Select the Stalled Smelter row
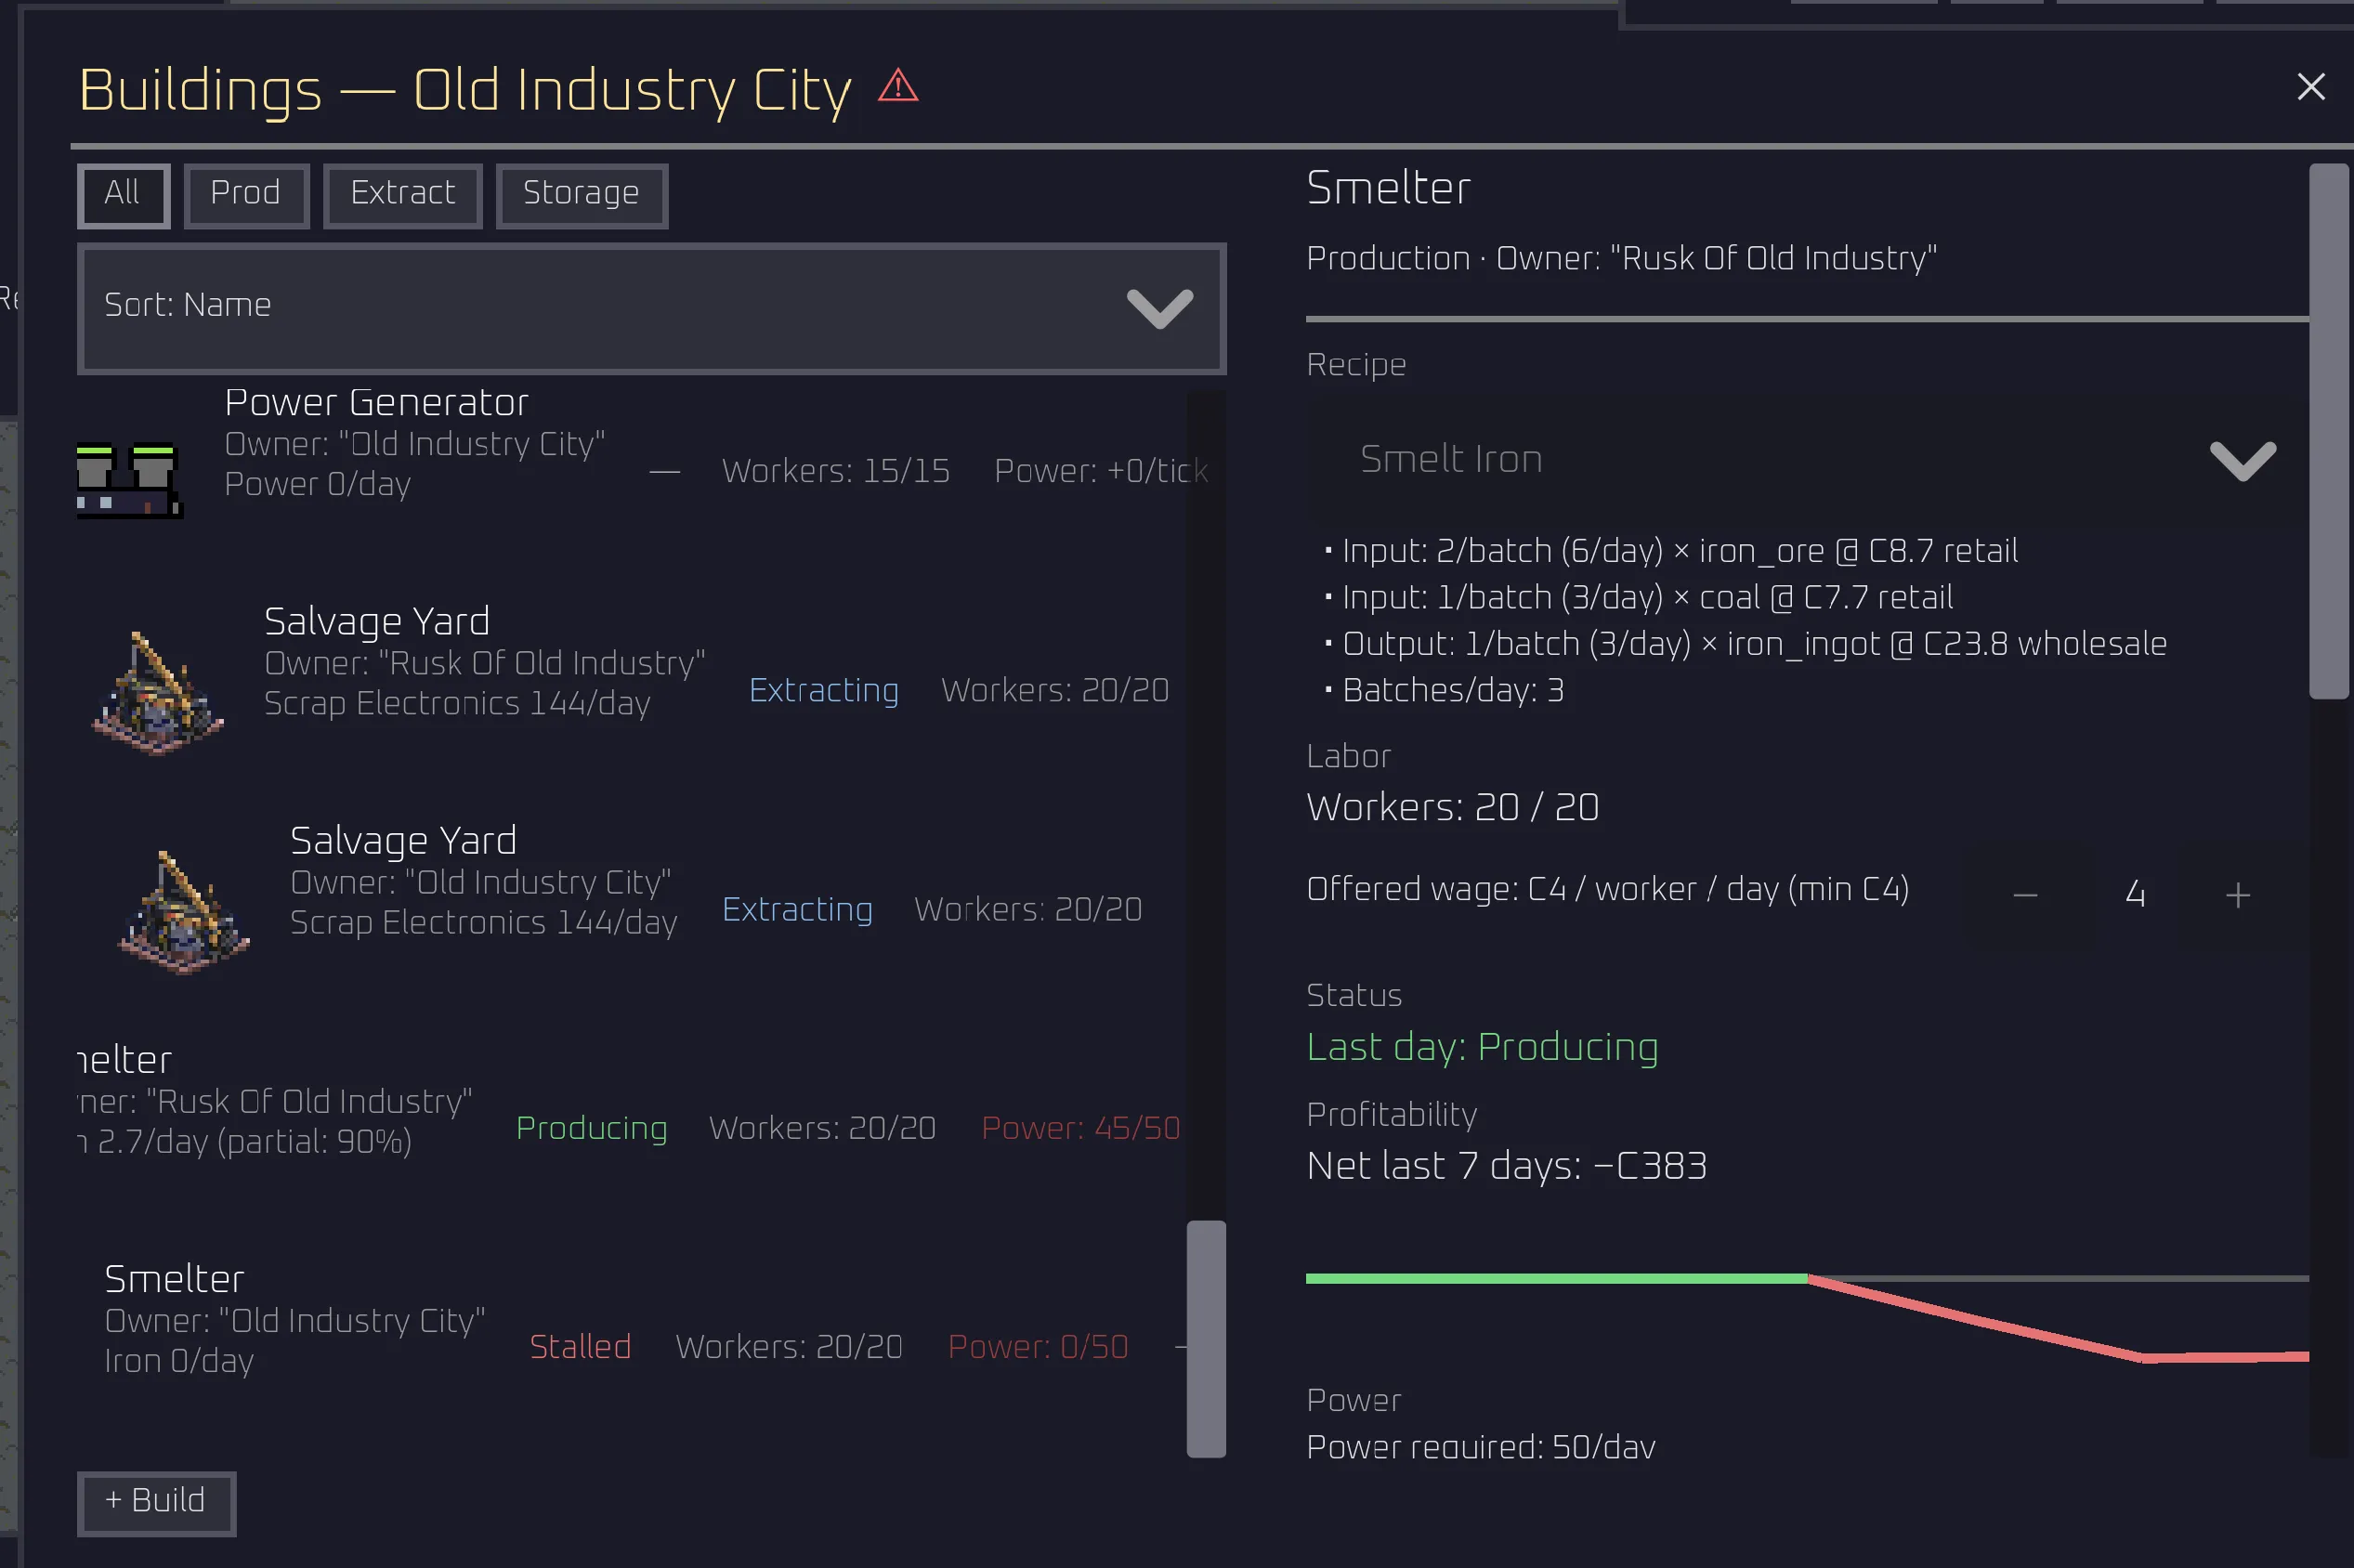Screen dimensions: 2354x1568 [630, 1319]
